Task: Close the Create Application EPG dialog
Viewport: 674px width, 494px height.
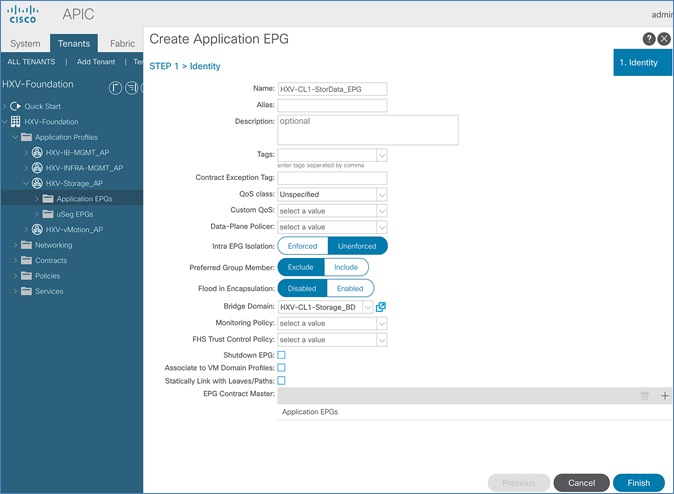Action: (x=664, y=39)
